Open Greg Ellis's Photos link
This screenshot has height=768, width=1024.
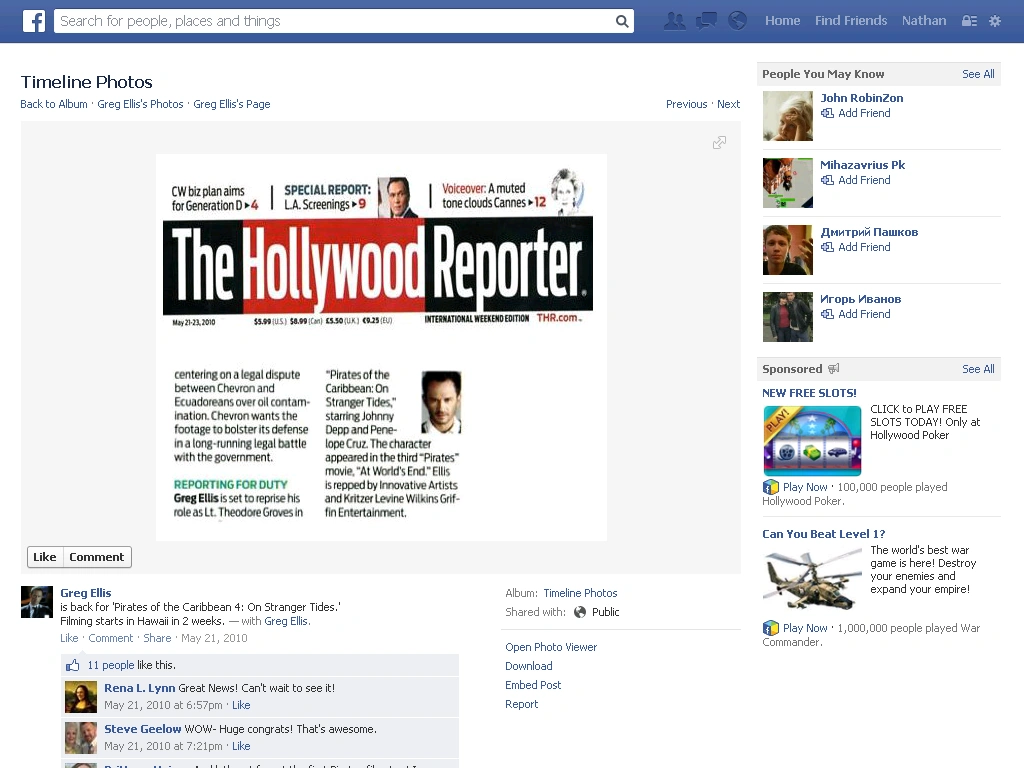[140, 104]
